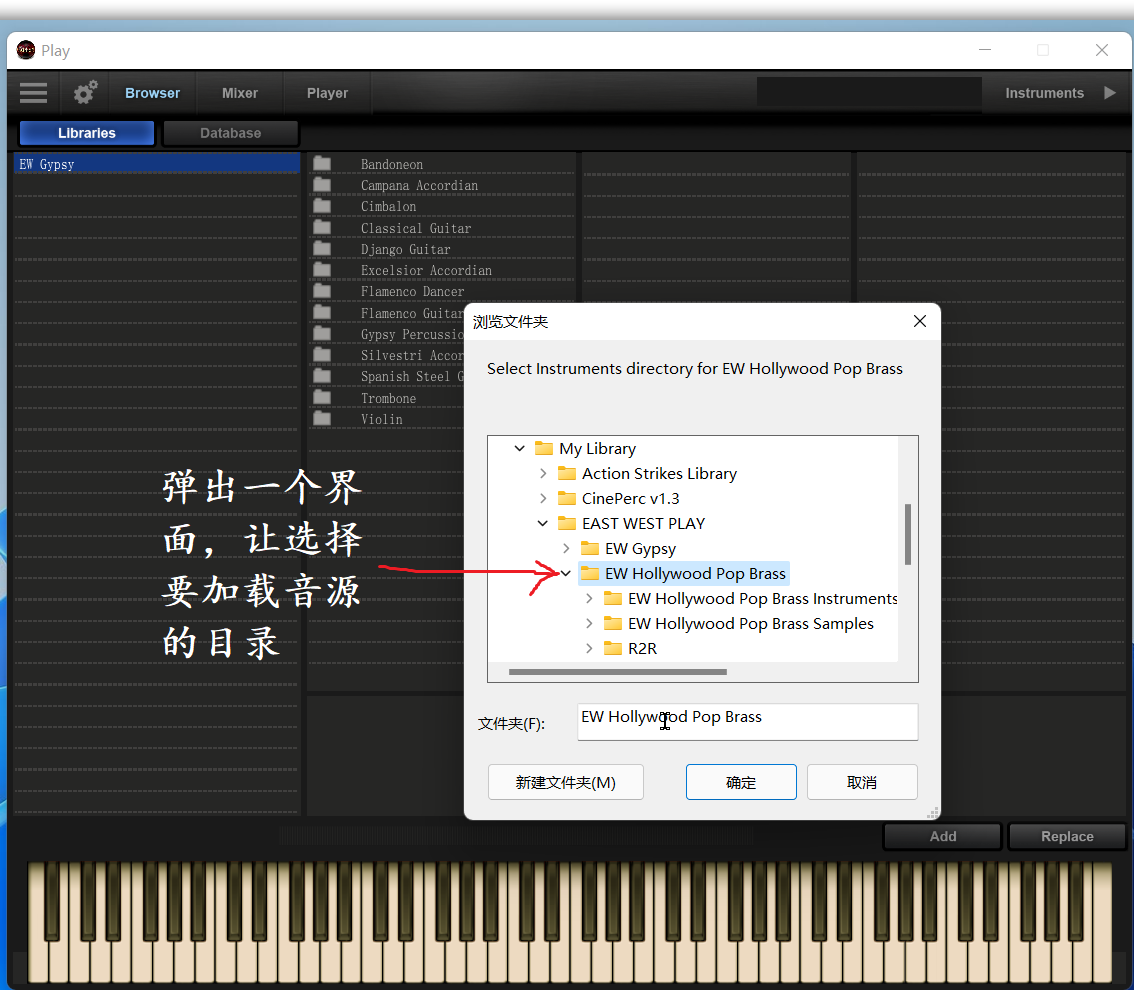Click the Play application logo icon
This screenshot has width=1134, height=990.
tap(25, 50)
